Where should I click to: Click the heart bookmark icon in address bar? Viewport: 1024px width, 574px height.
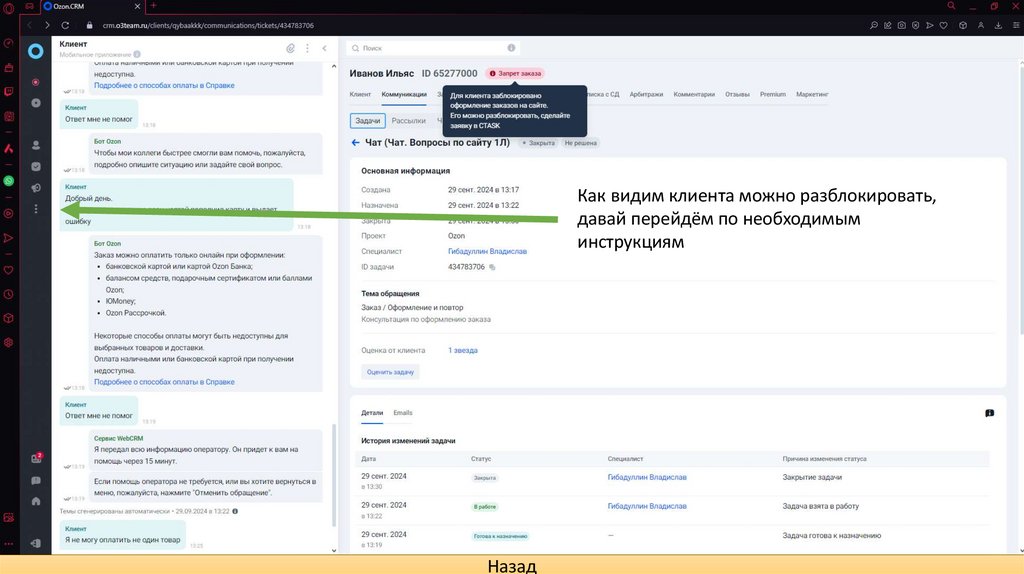pyautogui.click(x=944, y=25)
